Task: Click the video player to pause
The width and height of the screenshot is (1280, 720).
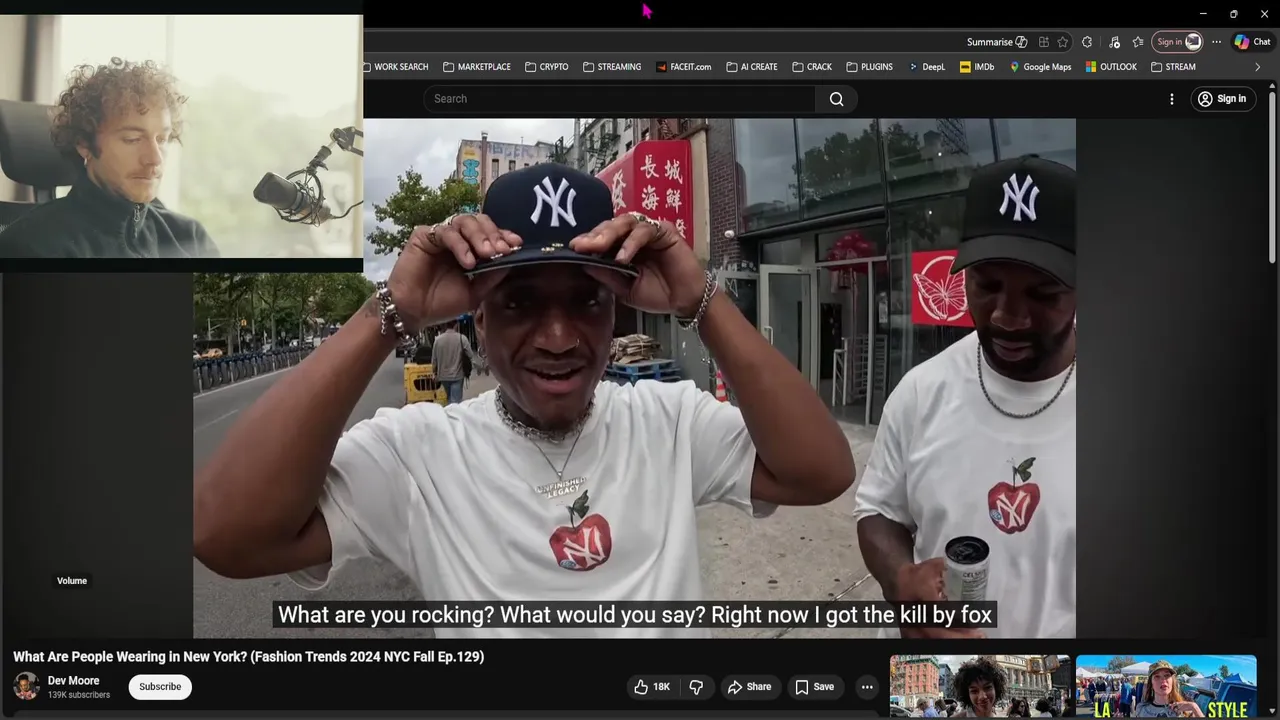Action: [634, 378]
